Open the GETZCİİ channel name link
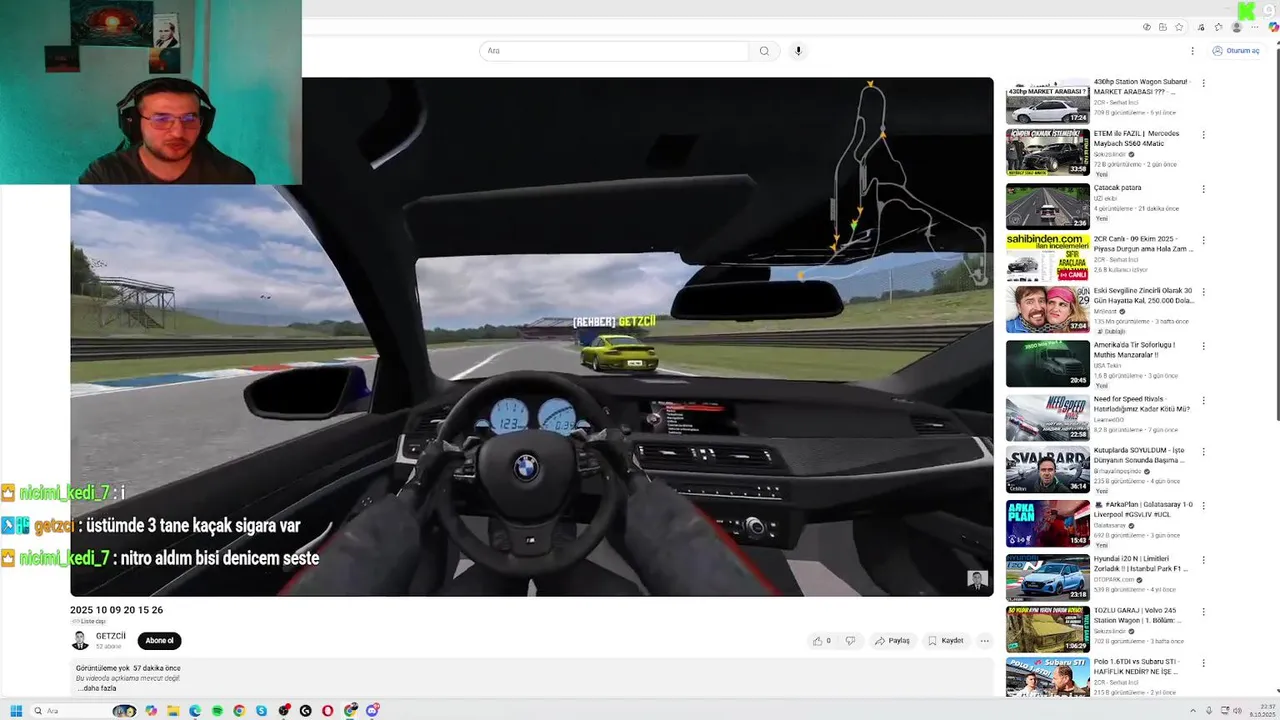The image size is (1280, 720). click(111, 636)
